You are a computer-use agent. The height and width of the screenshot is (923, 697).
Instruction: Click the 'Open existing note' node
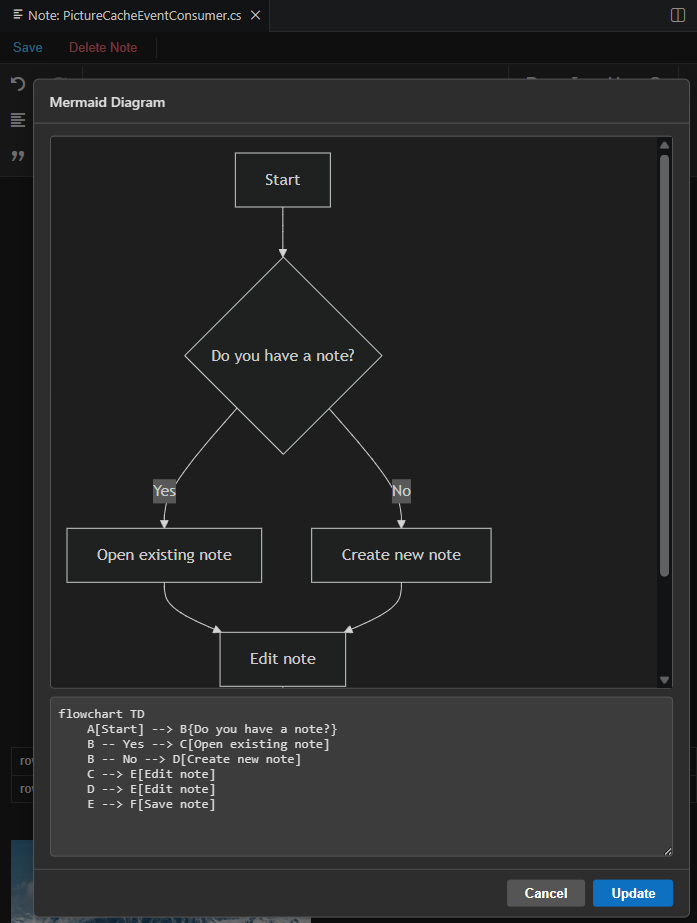(164, 555)
